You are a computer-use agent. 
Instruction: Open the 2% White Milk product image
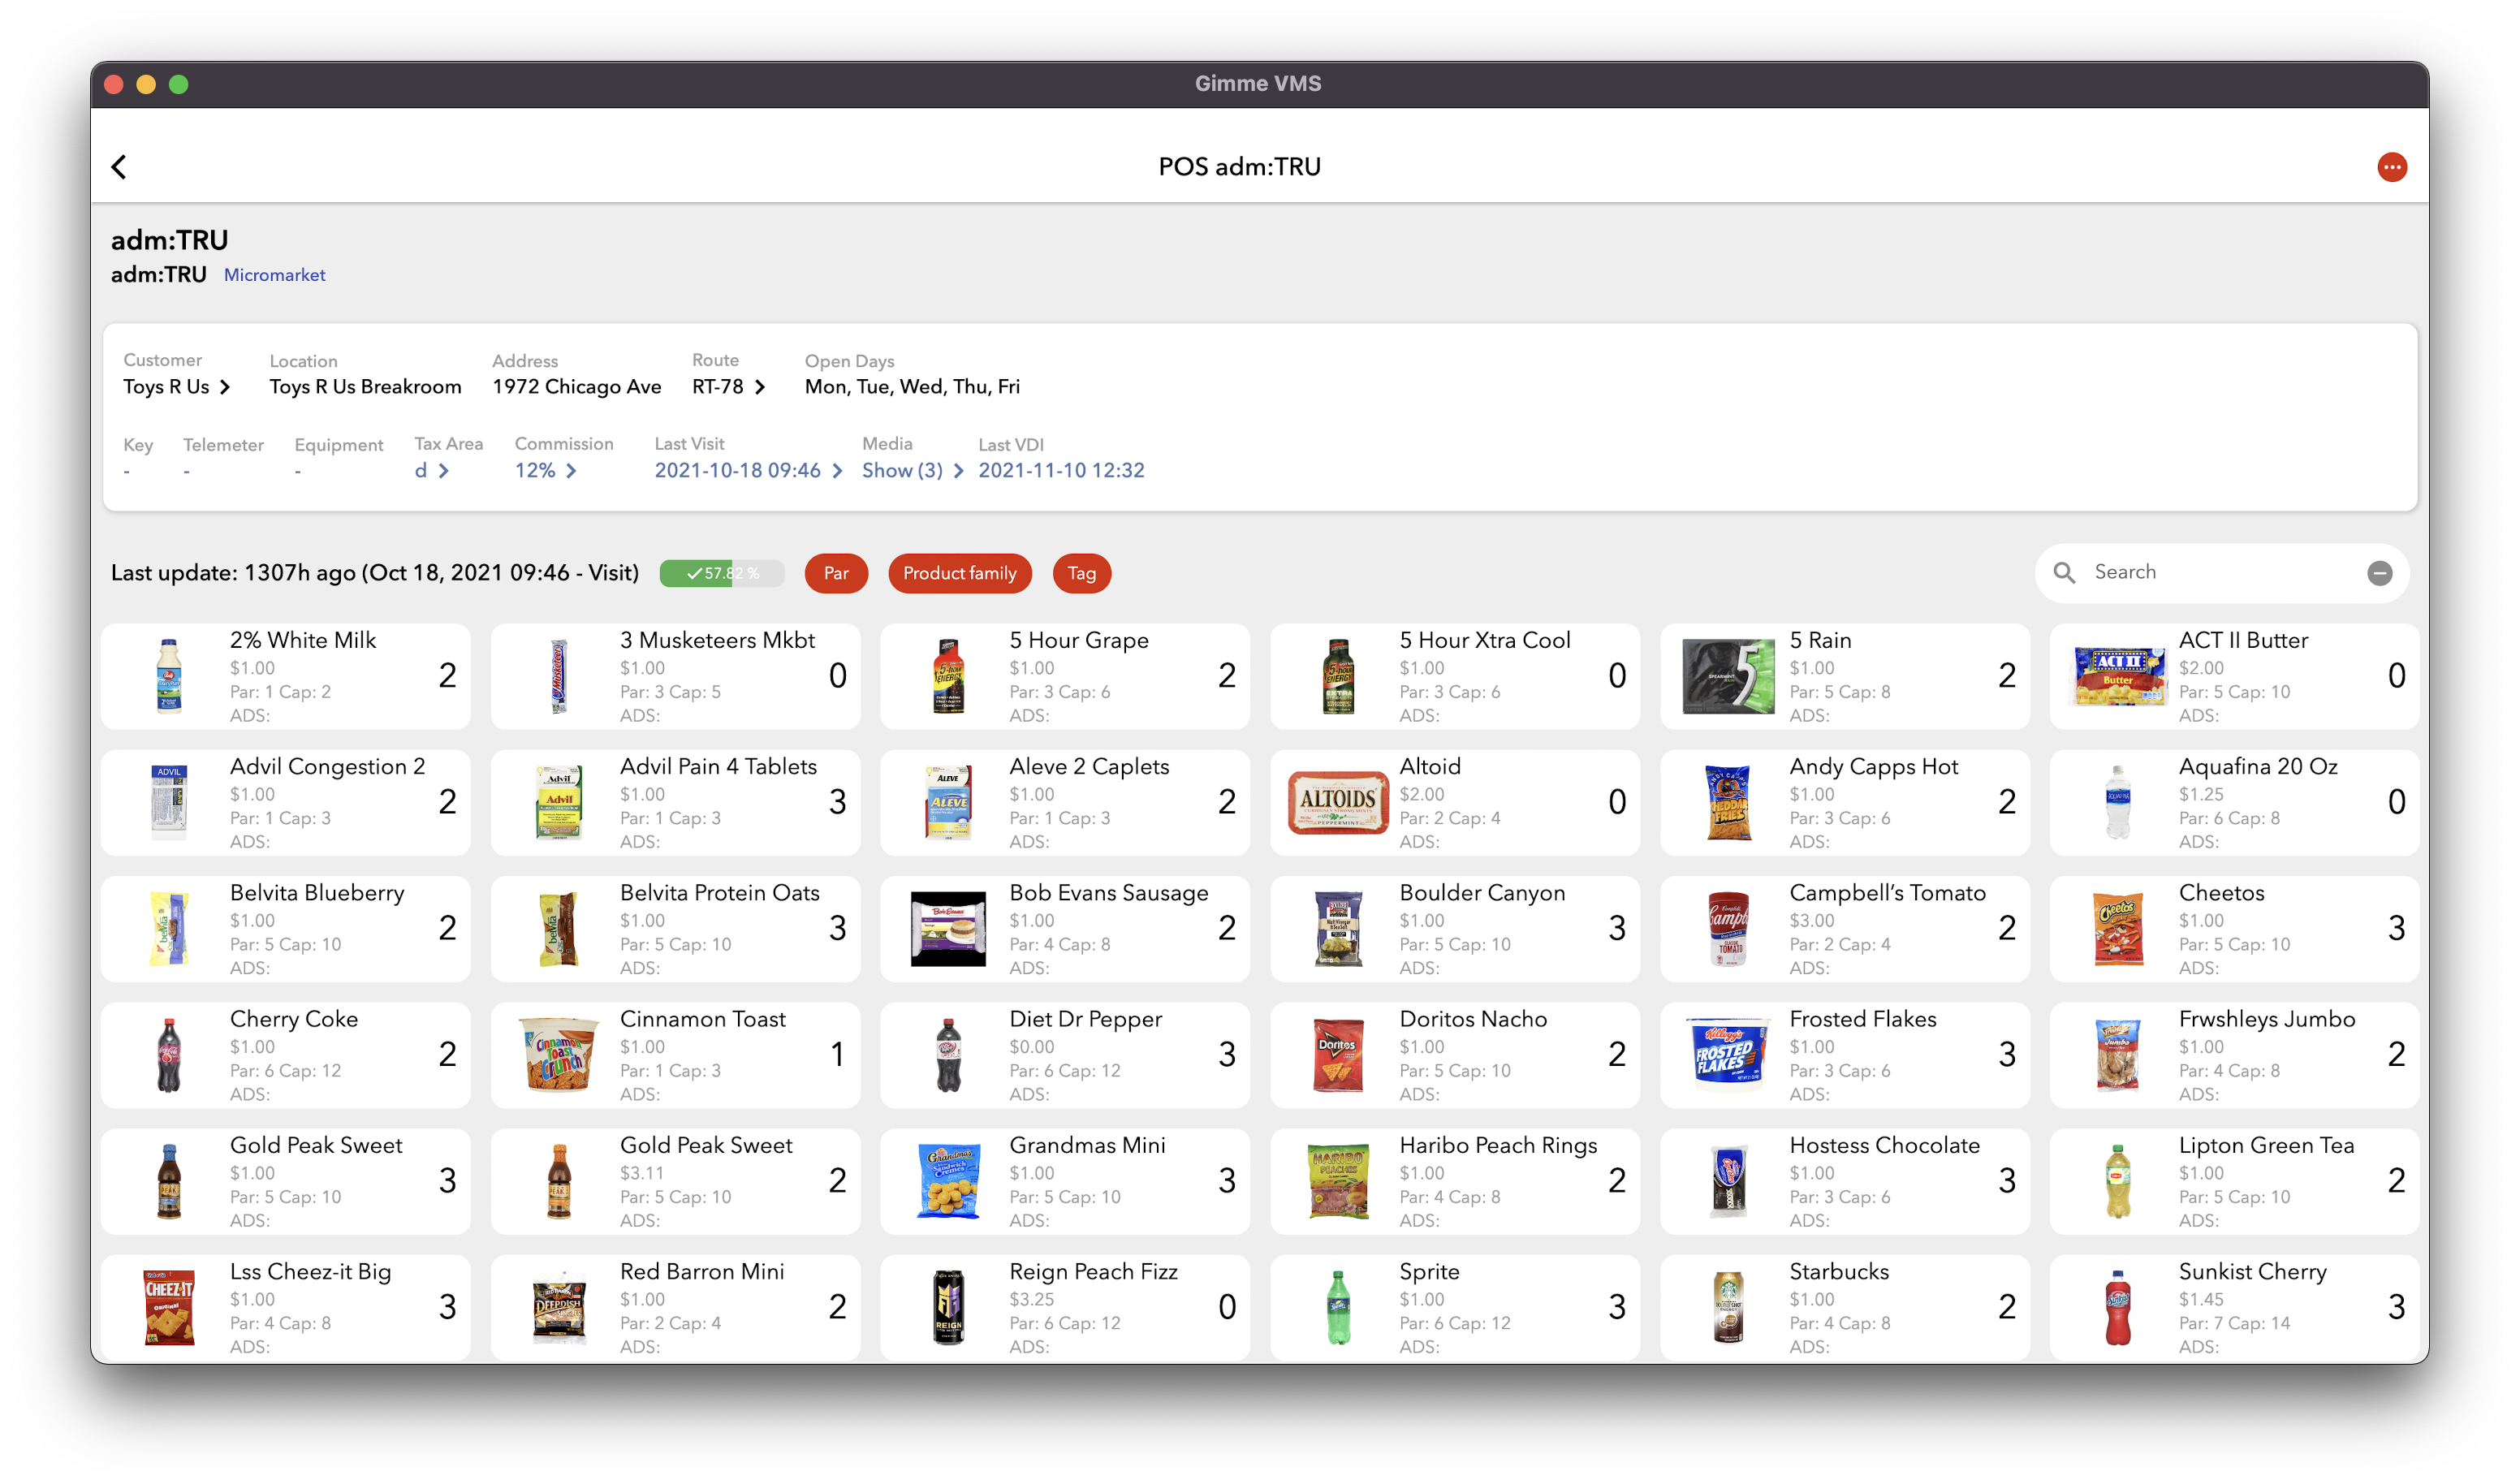(169, 676)
